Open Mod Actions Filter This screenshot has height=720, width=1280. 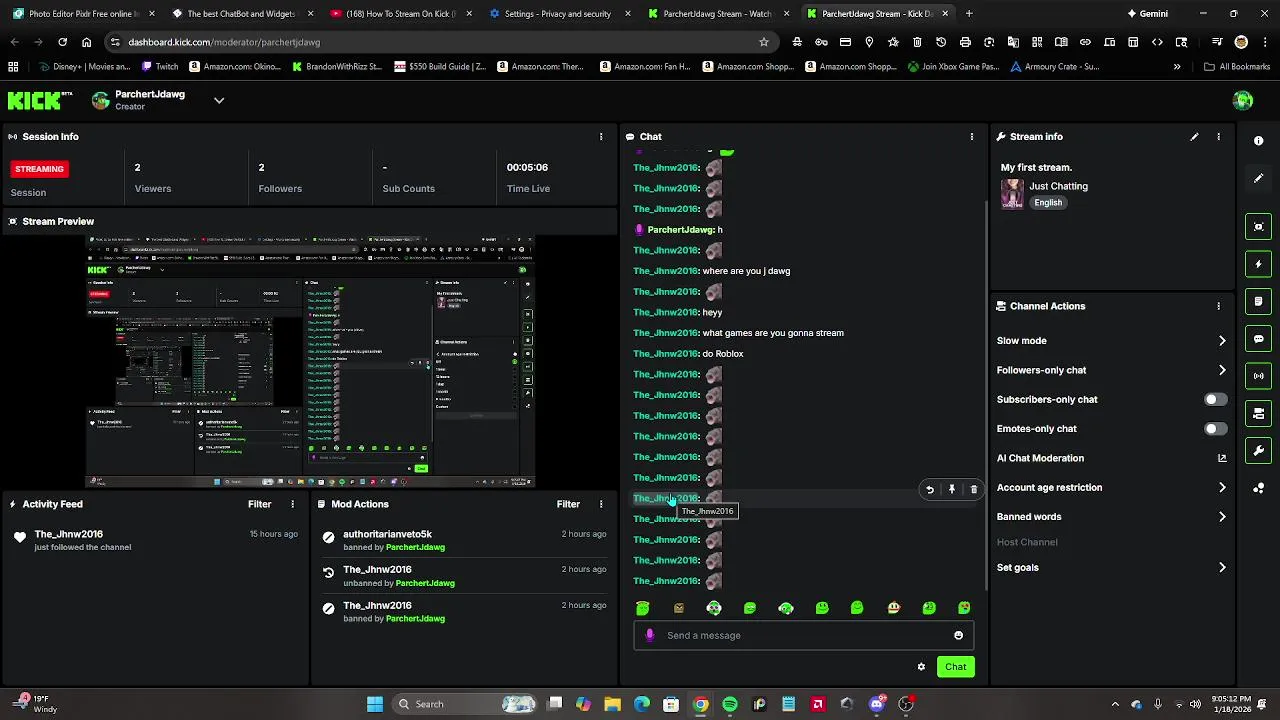click(568, 504)
